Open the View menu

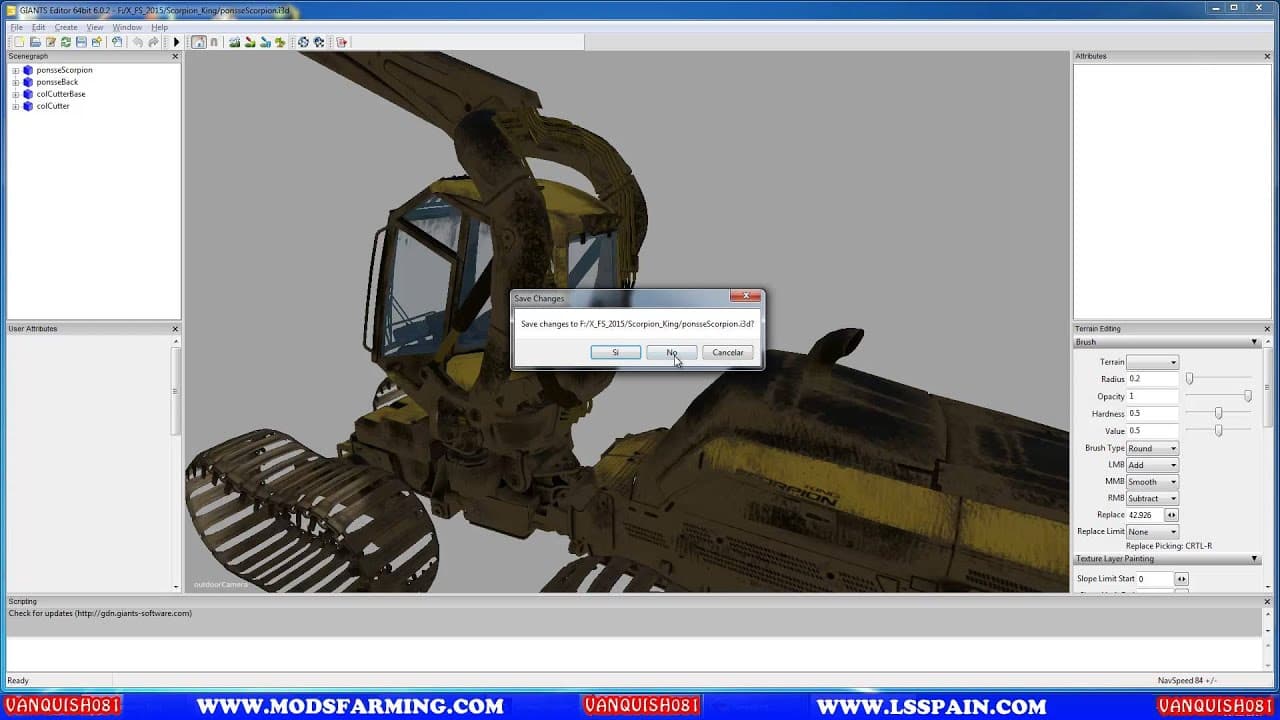[x=95, y=27]
